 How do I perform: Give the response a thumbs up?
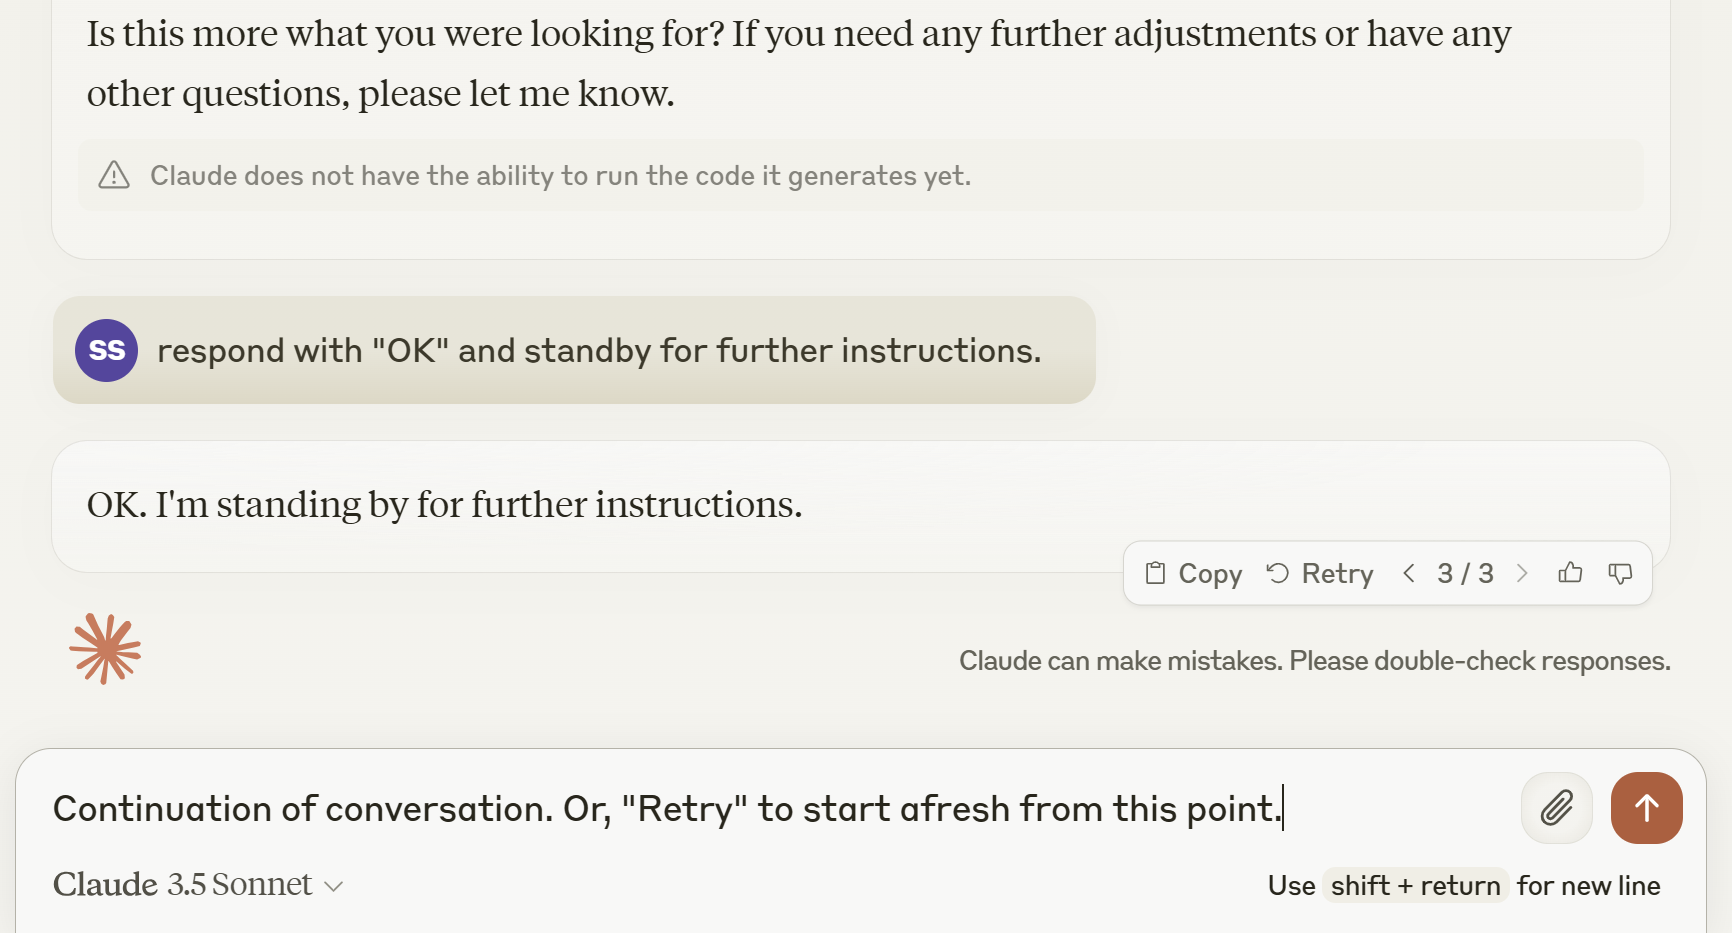1570,573
